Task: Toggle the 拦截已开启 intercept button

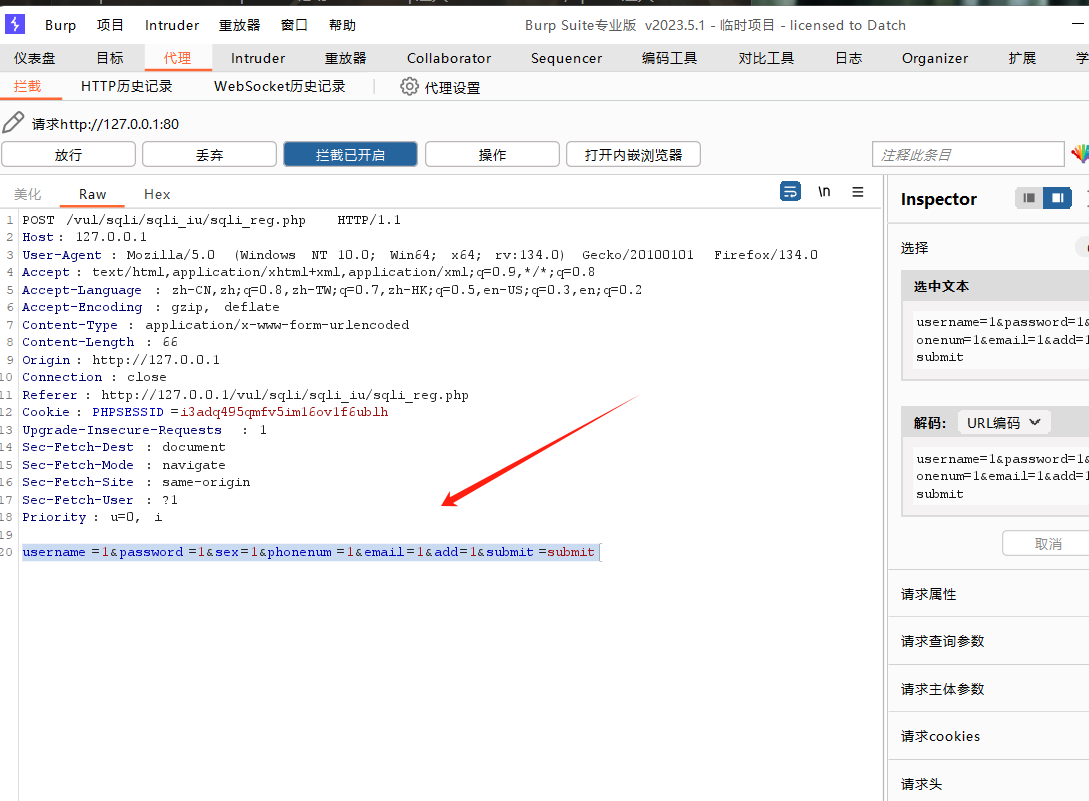Action: (x=350, y=154)
